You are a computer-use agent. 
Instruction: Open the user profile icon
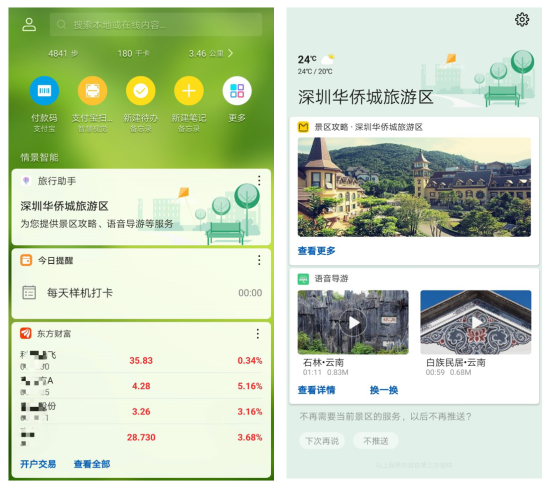(x=29, y=25)
